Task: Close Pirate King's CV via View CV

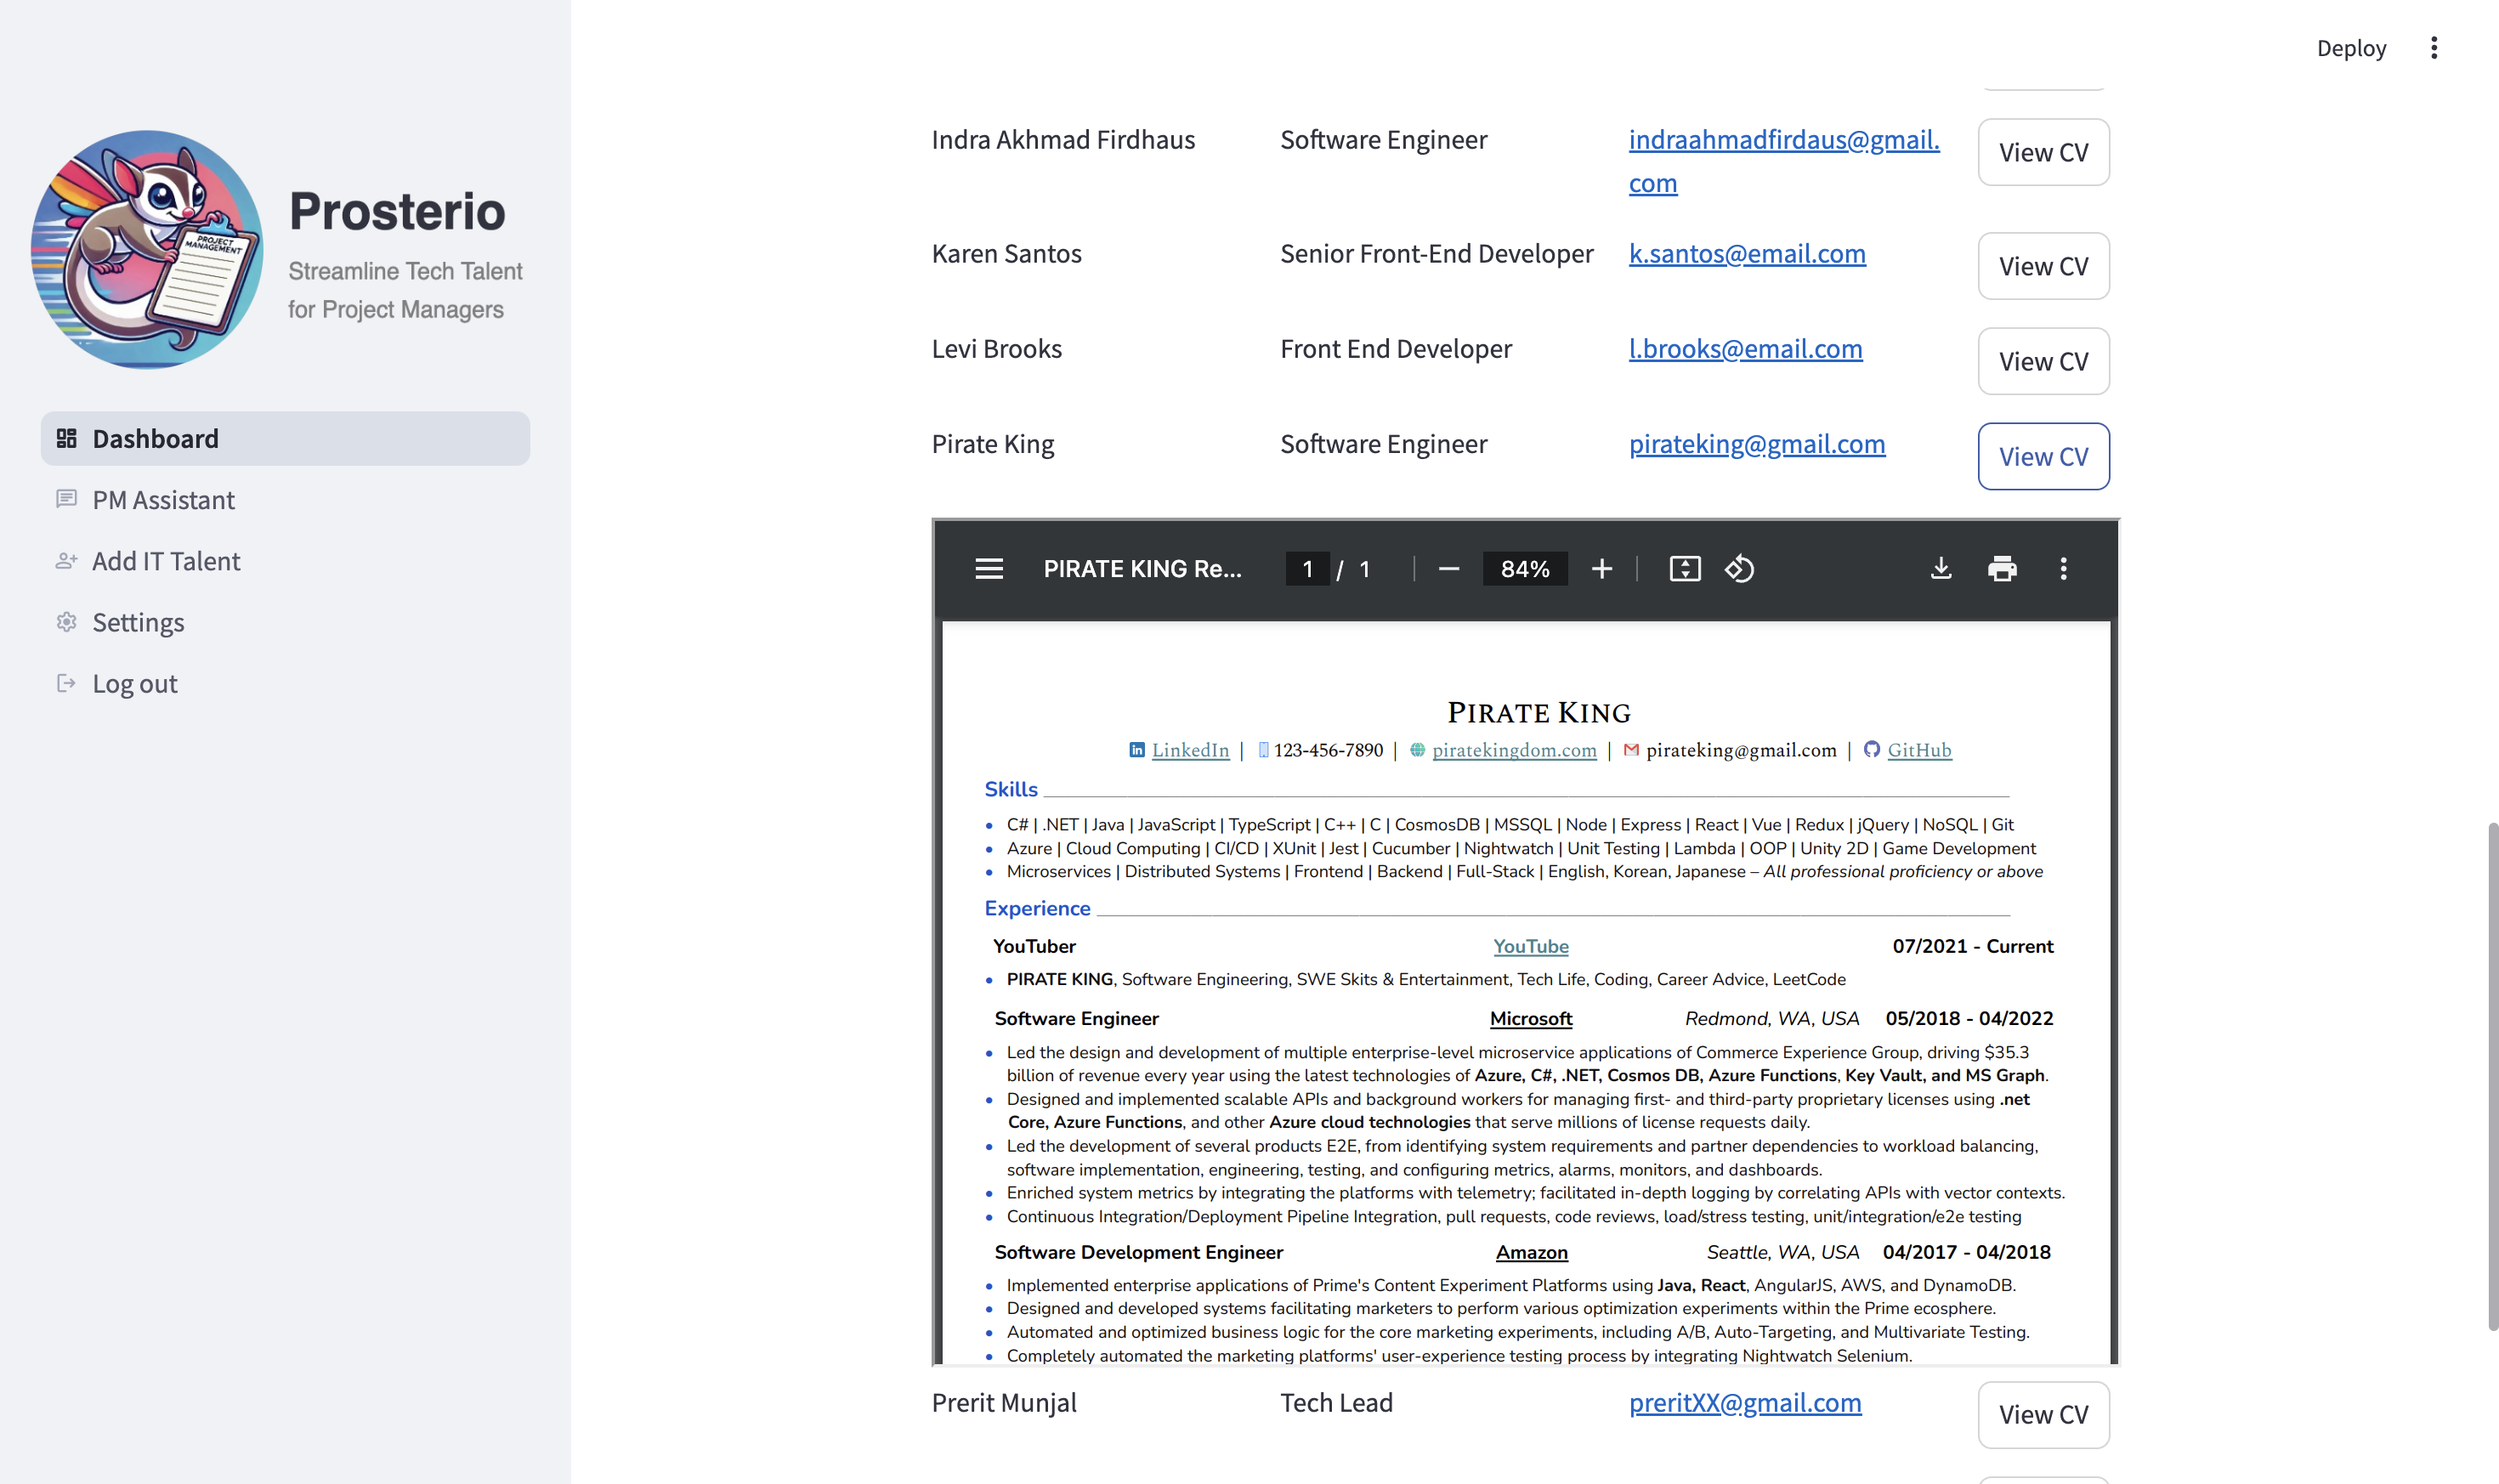Action: click(2043, 456)
